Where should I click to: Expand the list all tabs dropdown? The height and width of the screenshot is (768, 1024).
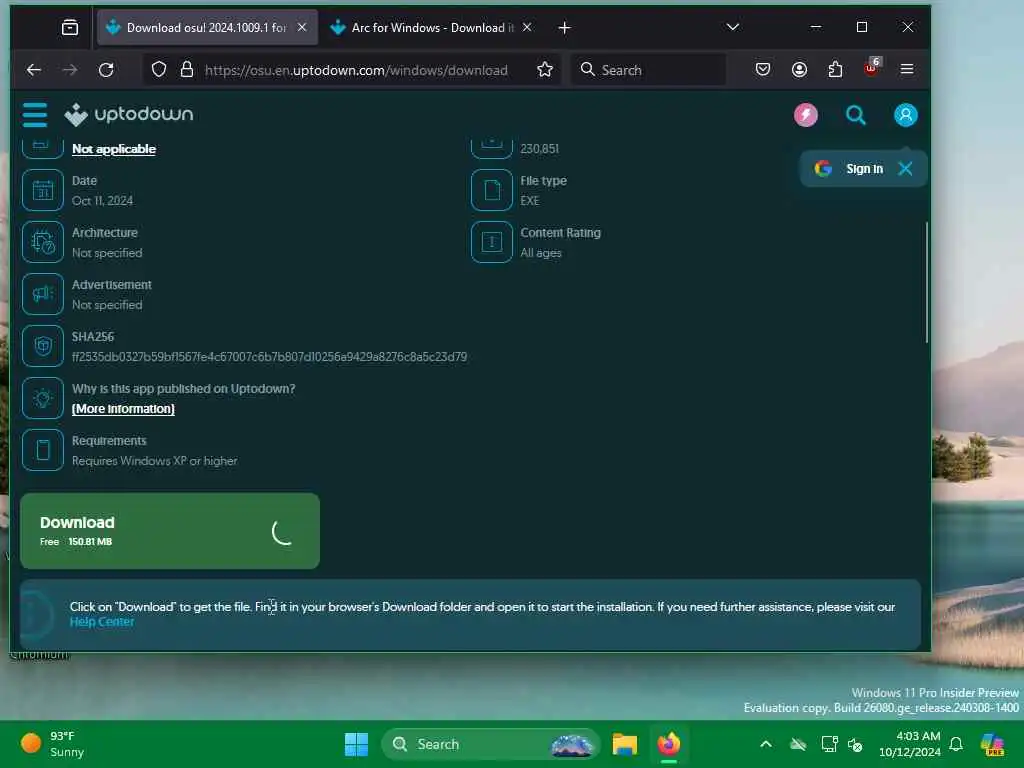pyautogui.click(x=733, y=27)
